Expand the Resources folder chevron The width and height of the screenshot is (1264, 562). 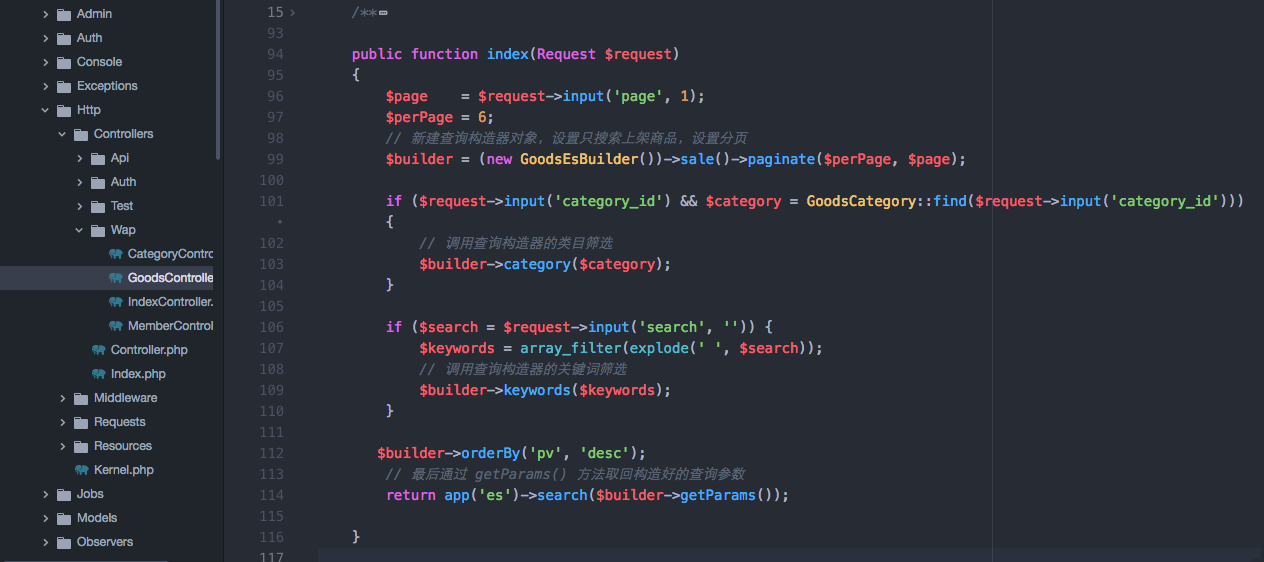(62, 446)
